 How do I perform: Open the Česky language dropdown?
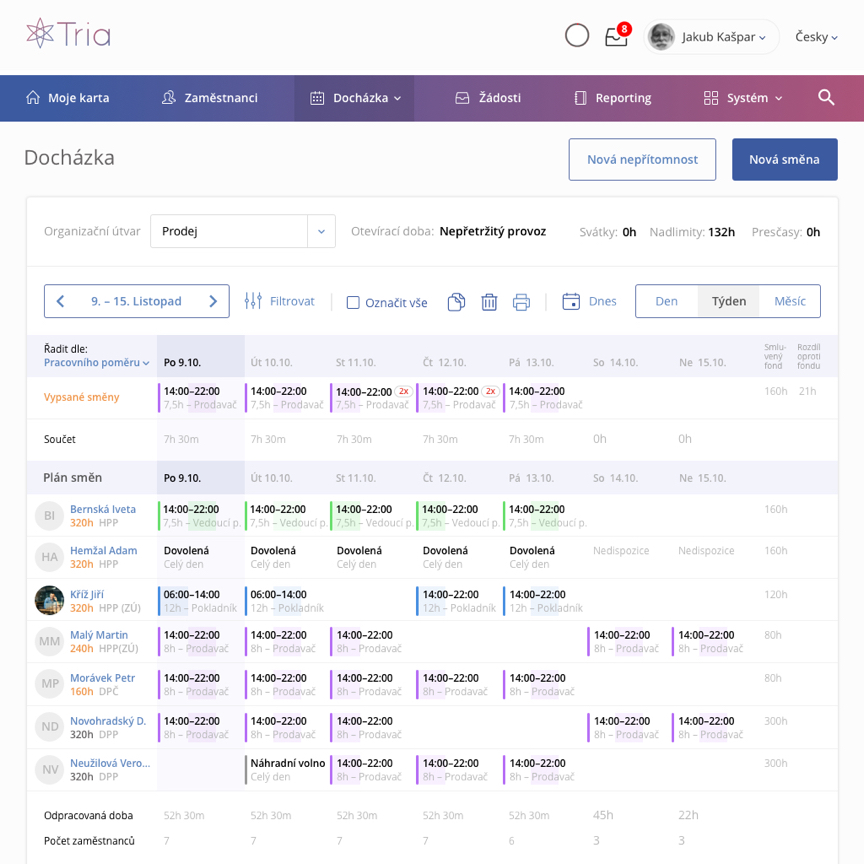point(816,37)
